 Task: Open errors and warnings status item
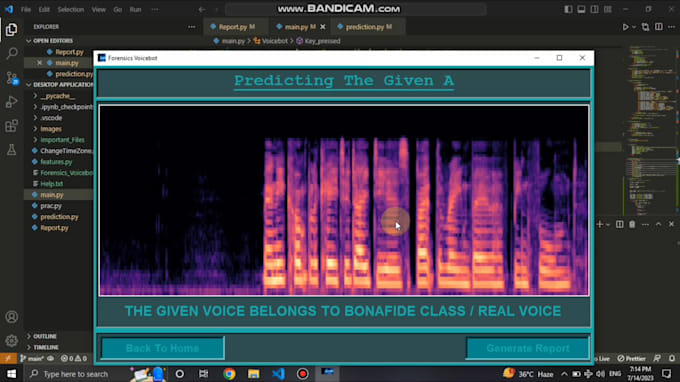pyautogui.click(x=74, y=359)
